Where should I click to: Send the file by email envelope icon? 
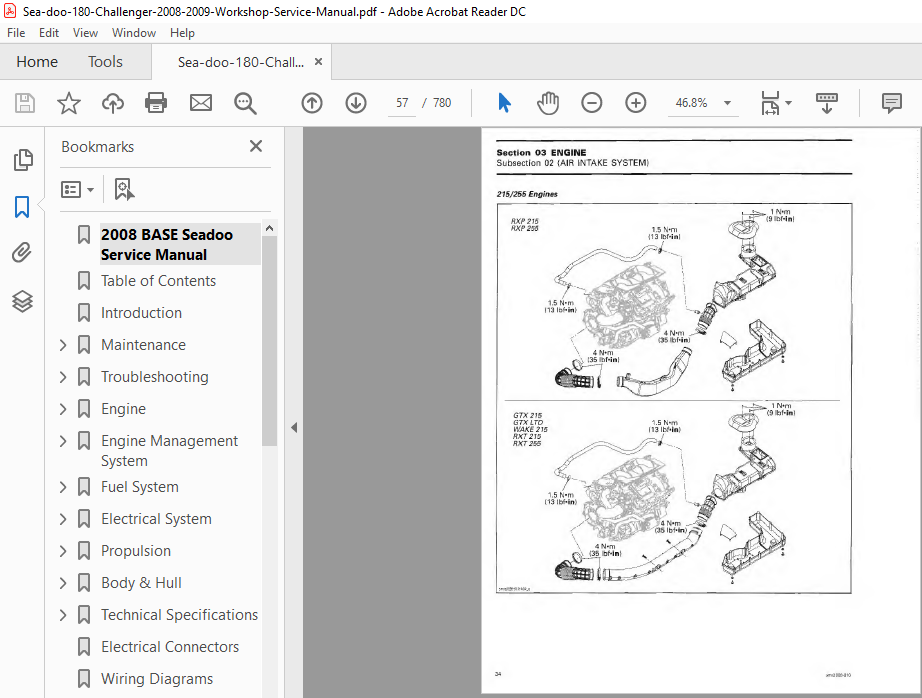tap(201, 103)
